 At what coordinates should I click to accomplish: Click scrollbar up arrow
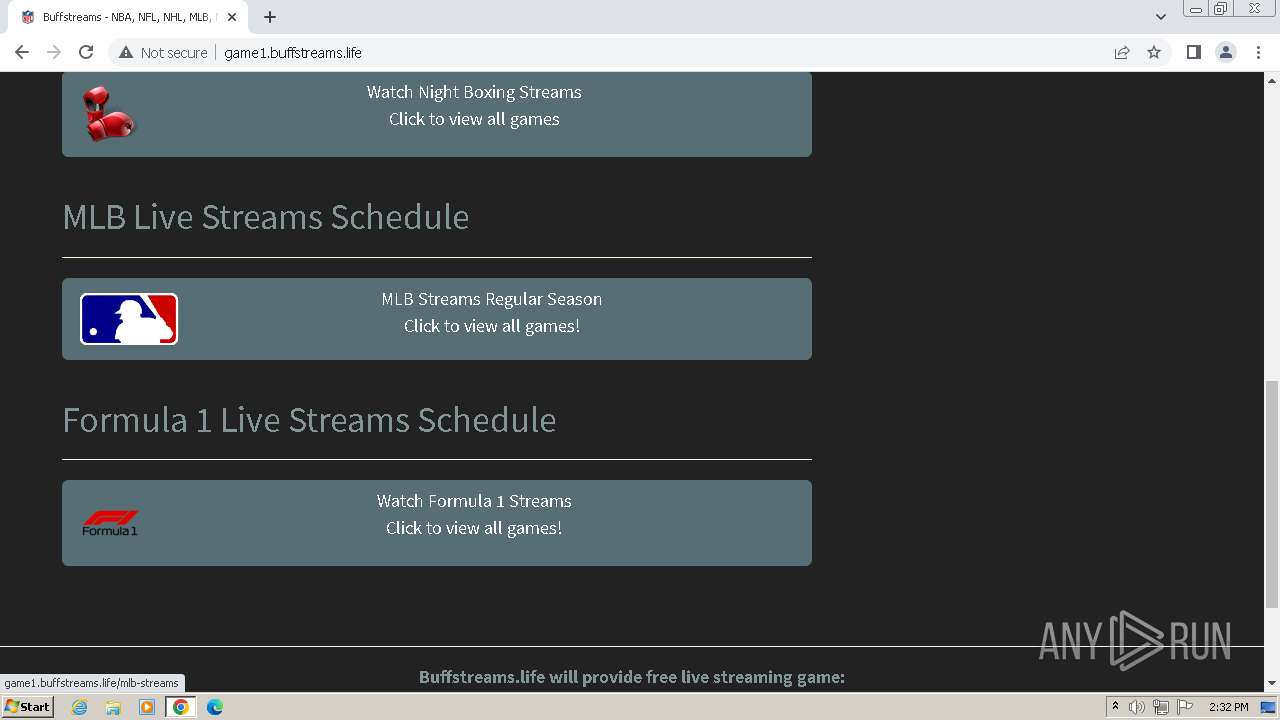[1272, 79]
